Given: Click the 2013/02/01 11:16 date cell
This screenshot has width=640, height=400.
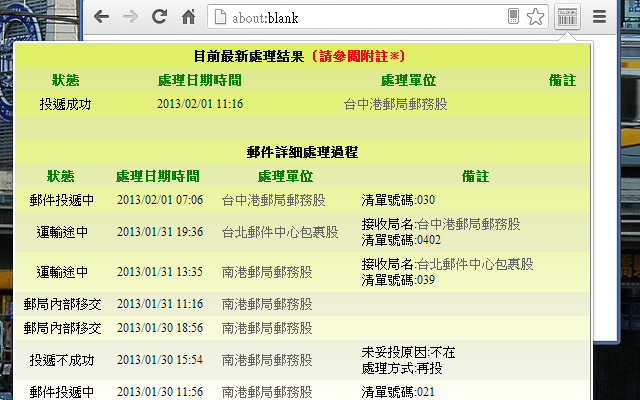Looking at the screenshot, I should (x=200, y=104).
